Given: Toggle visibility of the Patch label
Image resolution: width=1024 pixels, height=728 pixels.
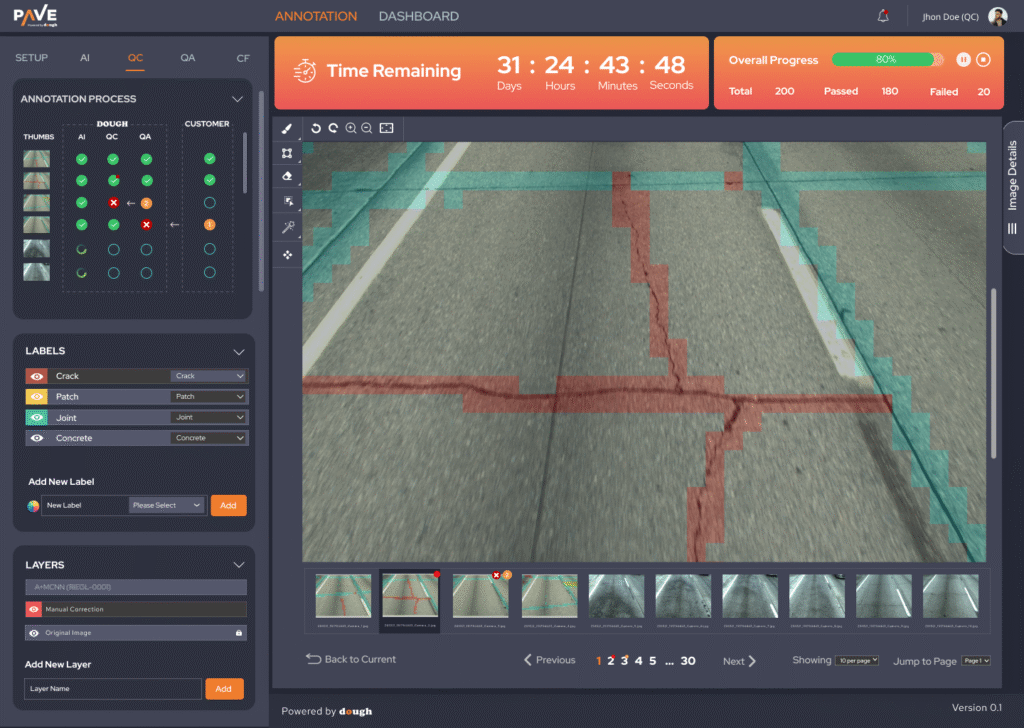Looking at the screenshot, I should coord(36,397).
